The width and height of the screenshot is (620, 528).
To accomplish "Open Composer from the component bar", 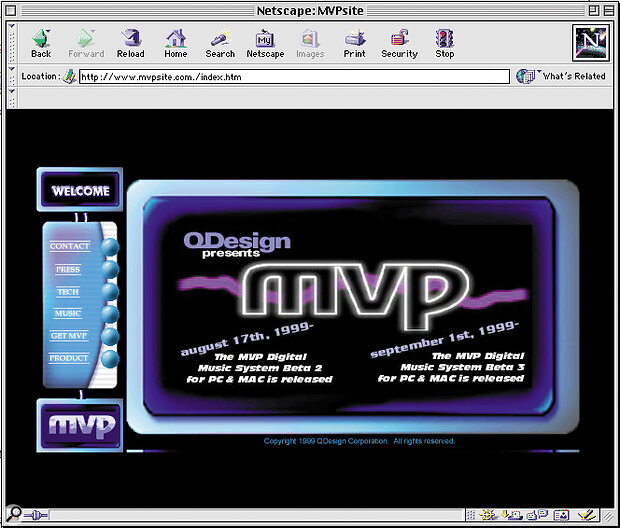I will click(586, 515).
